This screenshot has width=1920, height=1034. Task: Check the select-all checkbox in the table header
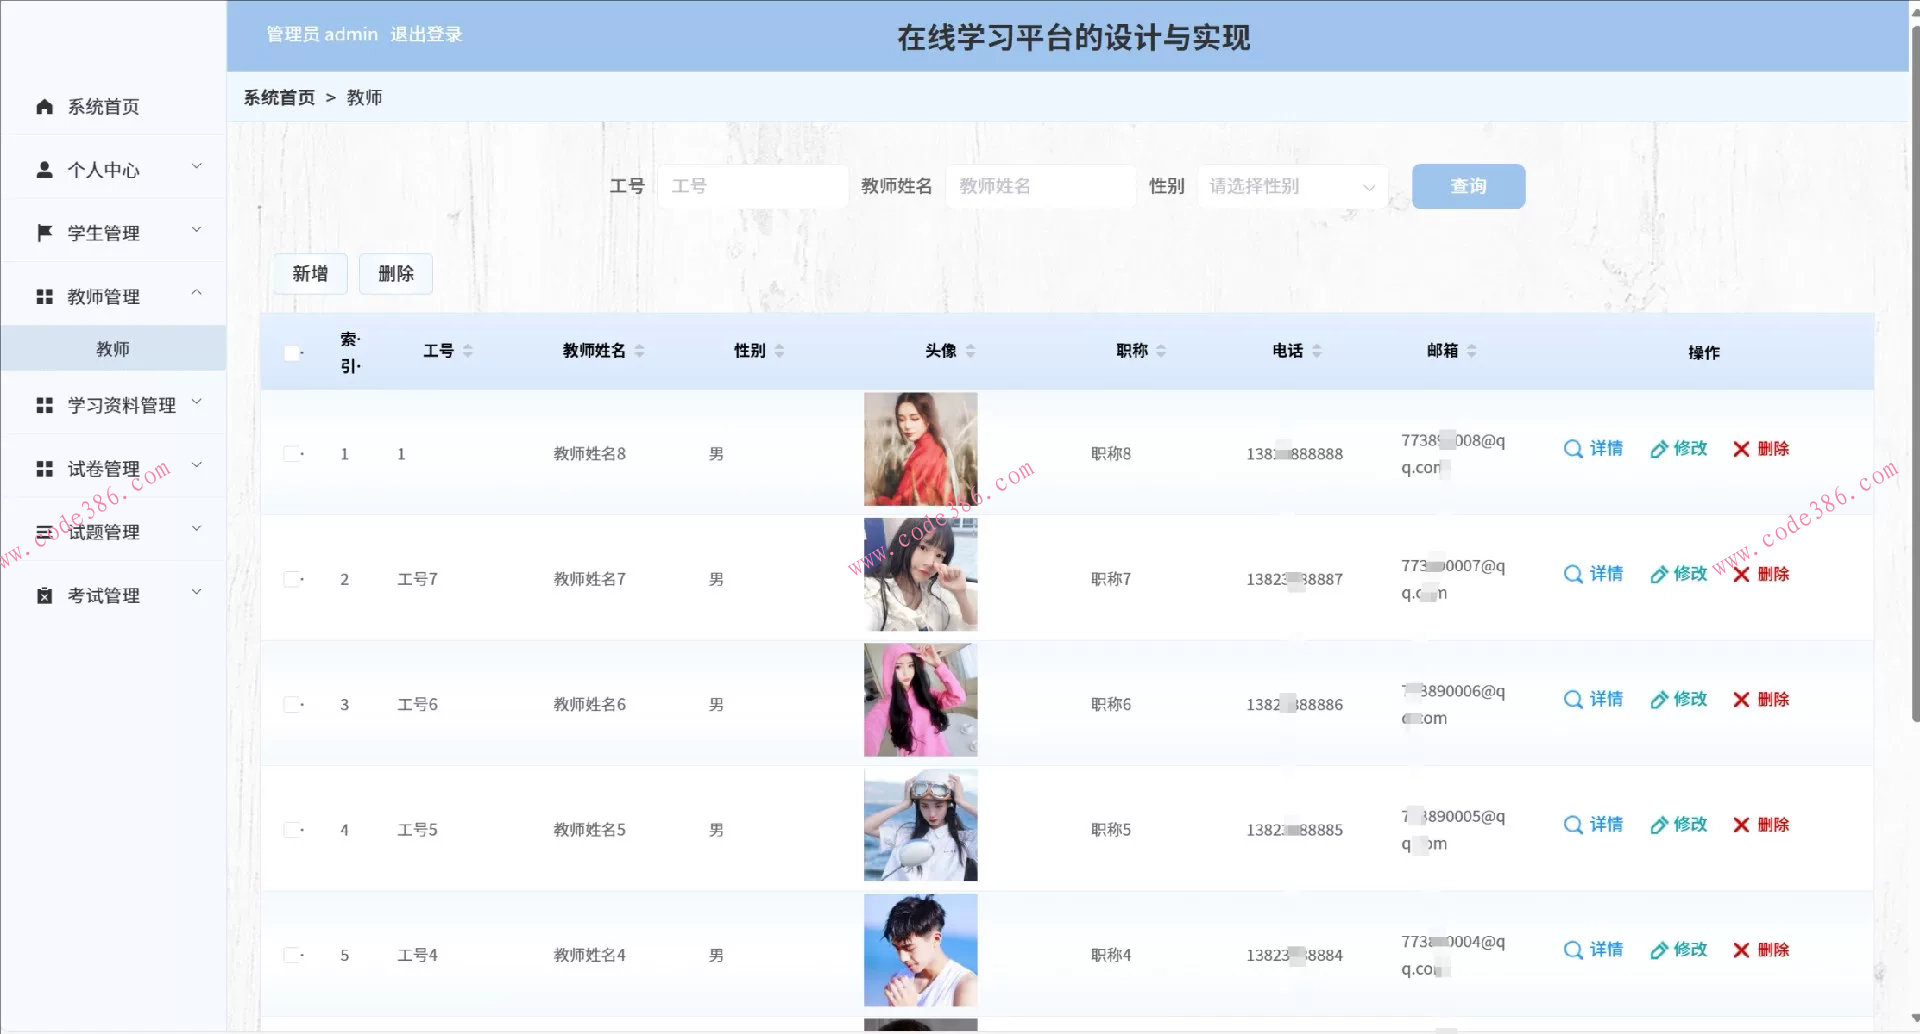coord(293,352)
